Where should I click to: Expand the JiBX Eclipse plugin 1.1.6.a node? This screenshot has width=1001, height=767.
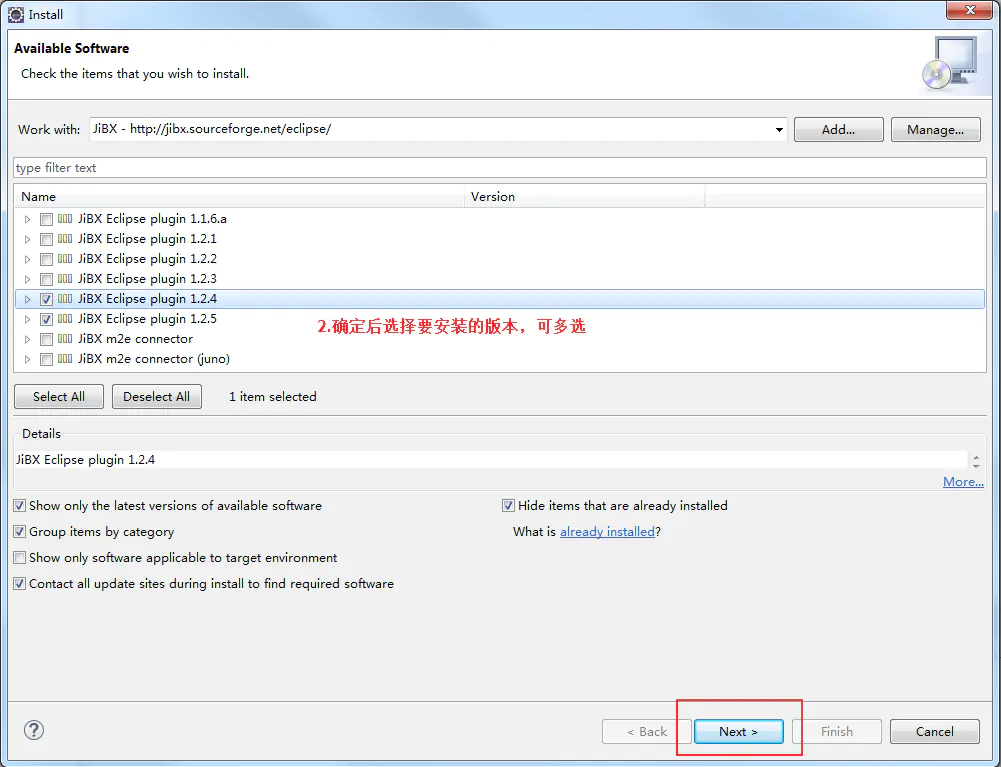tap(27, 219)
